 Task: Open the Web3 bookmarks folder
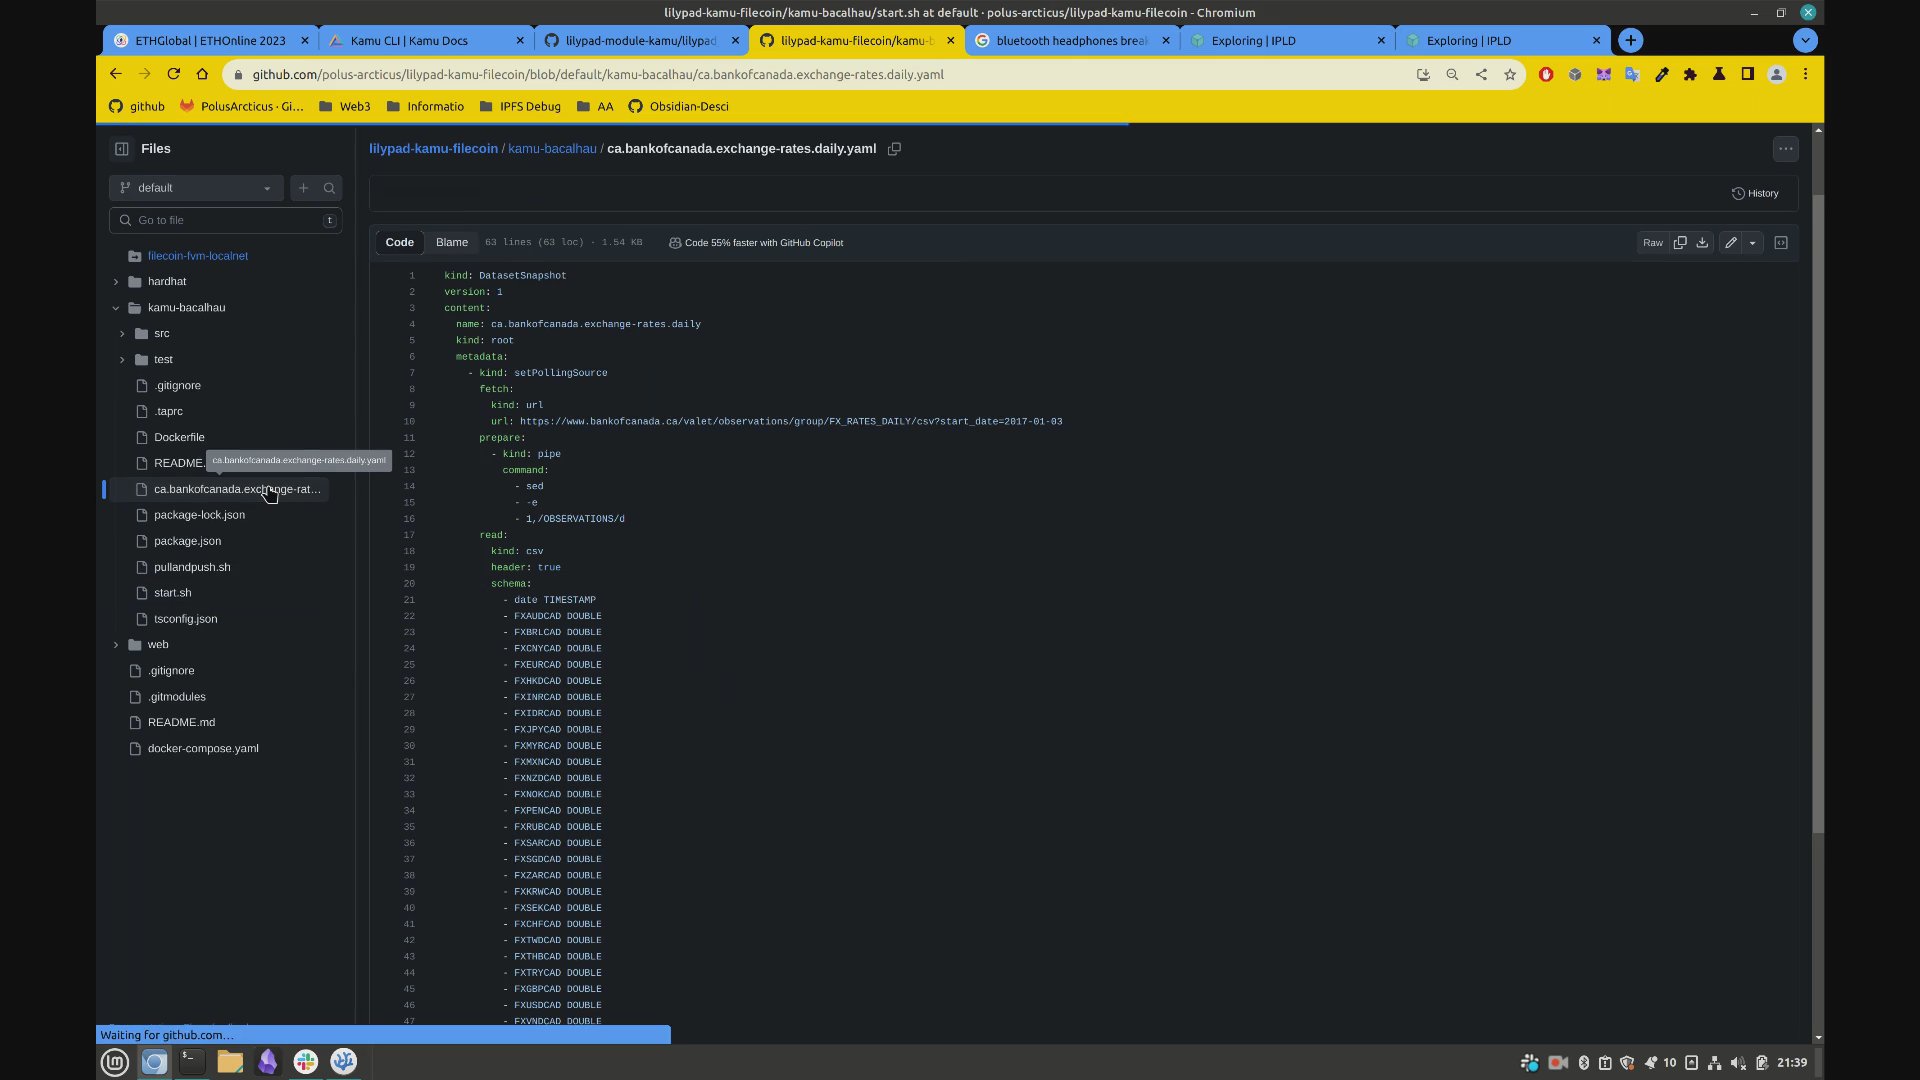tap(345, 107)
